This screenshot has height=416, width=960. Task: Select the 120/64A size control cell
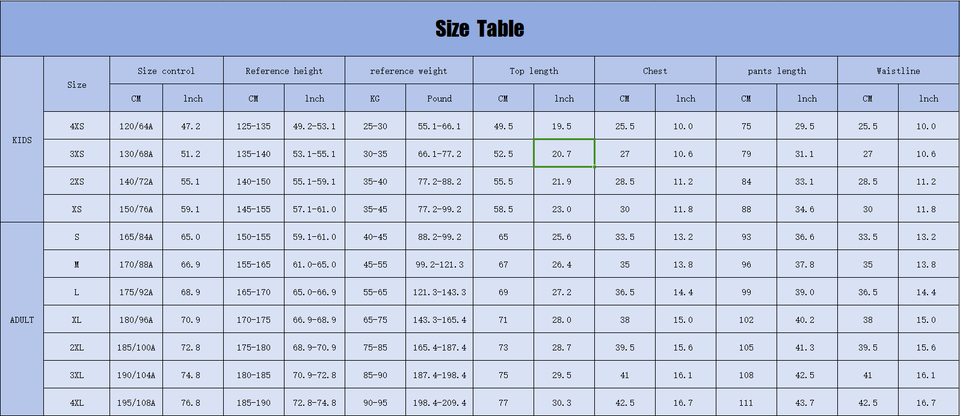click(135, 126)
